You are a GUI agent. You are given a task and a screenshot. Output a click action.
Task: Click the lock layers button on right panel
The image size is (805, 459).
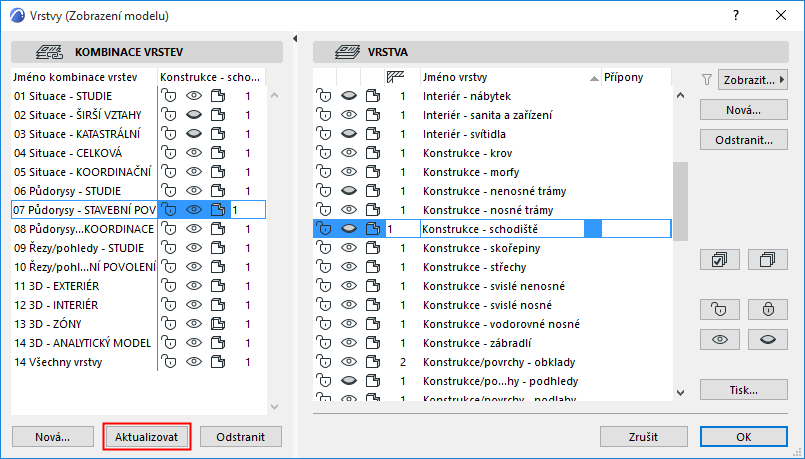[768, 308]
